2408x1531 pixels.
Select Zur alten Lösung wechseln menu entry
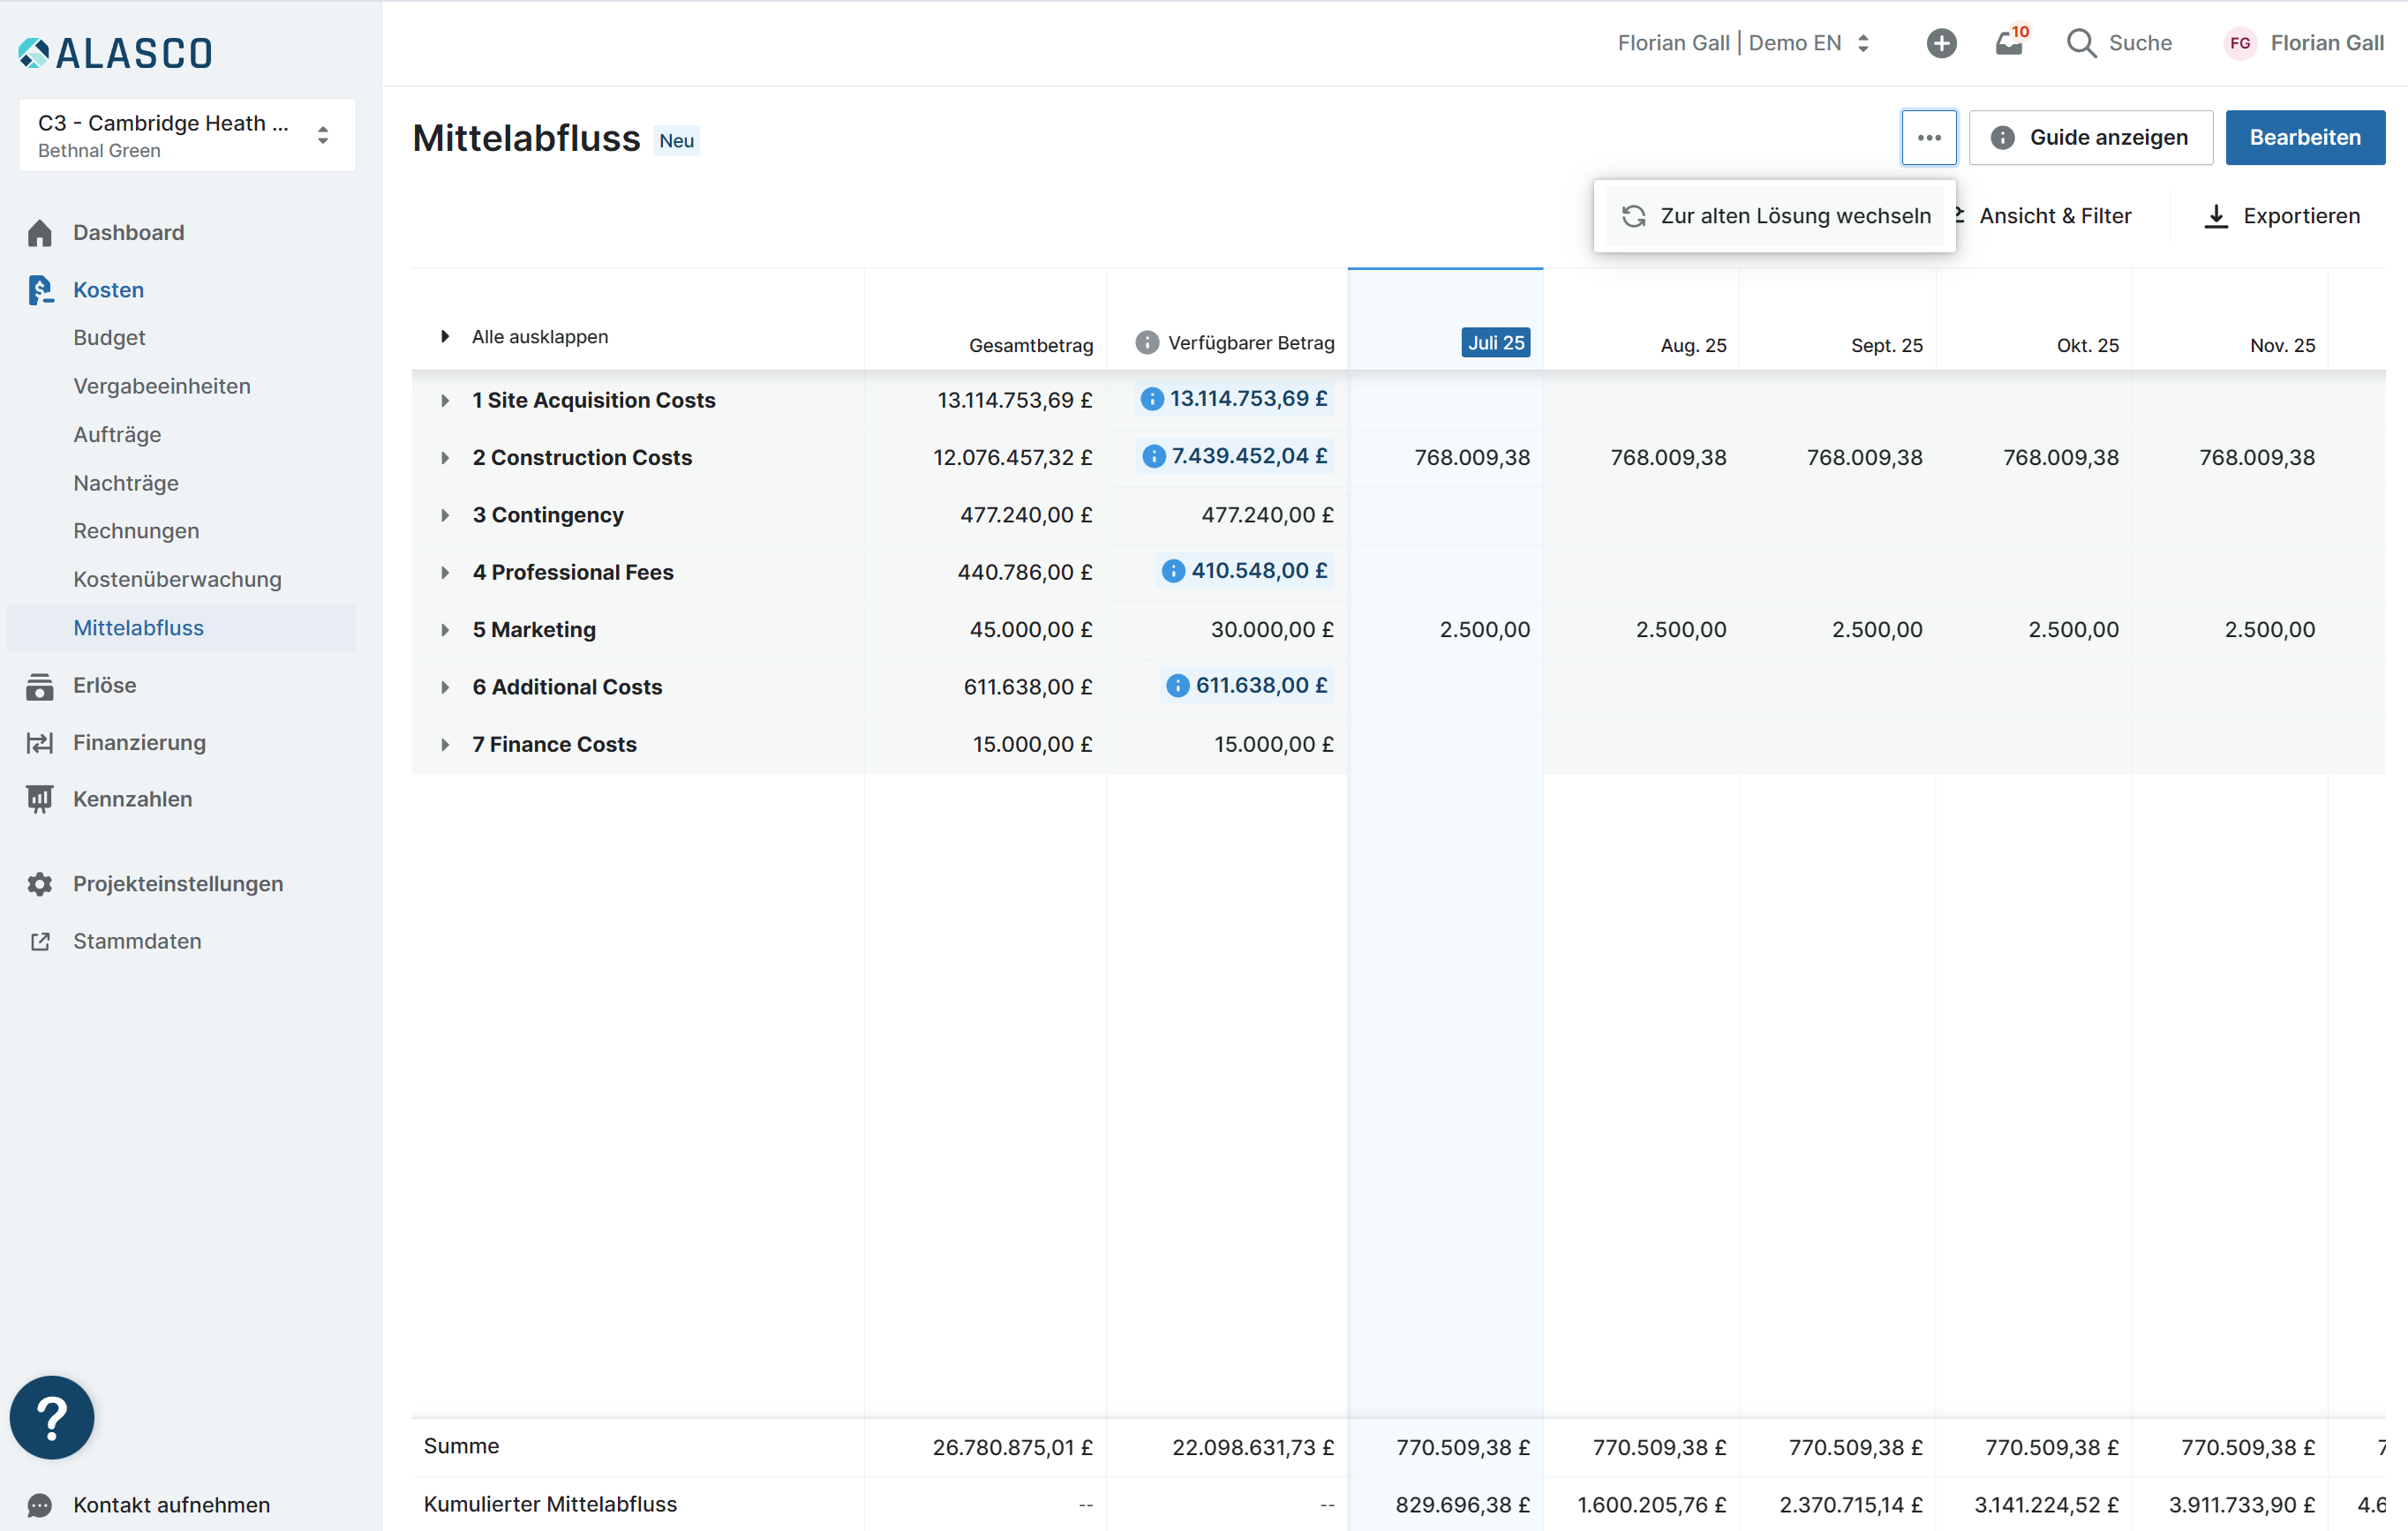tap(1775, 216)
